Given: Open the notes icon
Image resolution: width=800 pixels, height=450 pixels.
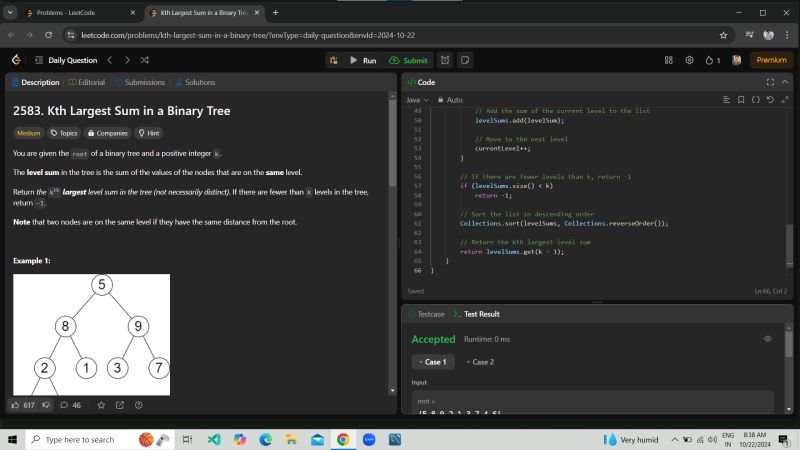Looking at the screenshot, I should pos(465,60).
